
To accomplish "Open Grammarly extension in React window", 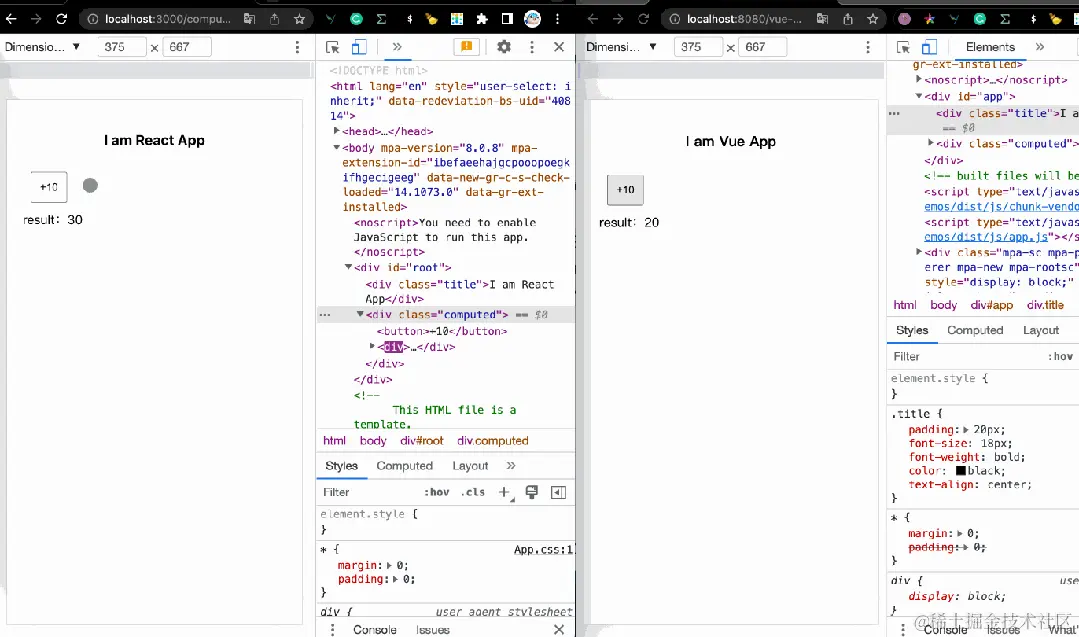I will (356, 19).
